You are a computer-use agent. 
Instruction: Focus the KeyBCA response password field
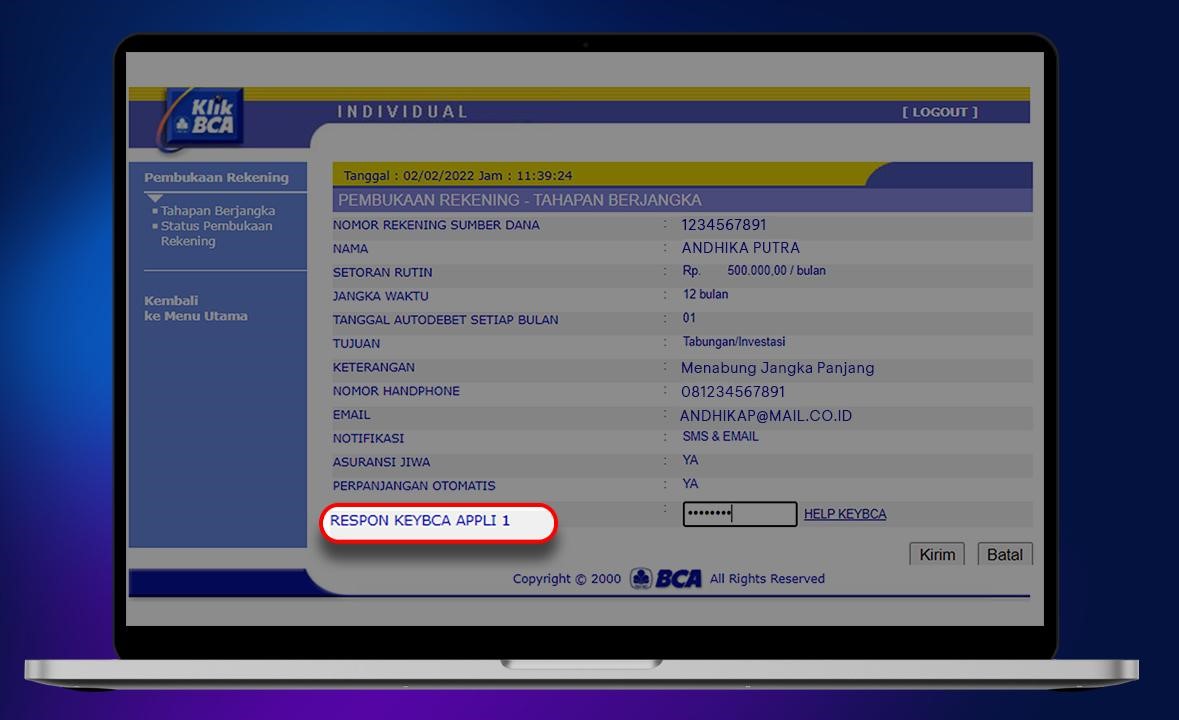pyautogui.click(x=739, y=514)
